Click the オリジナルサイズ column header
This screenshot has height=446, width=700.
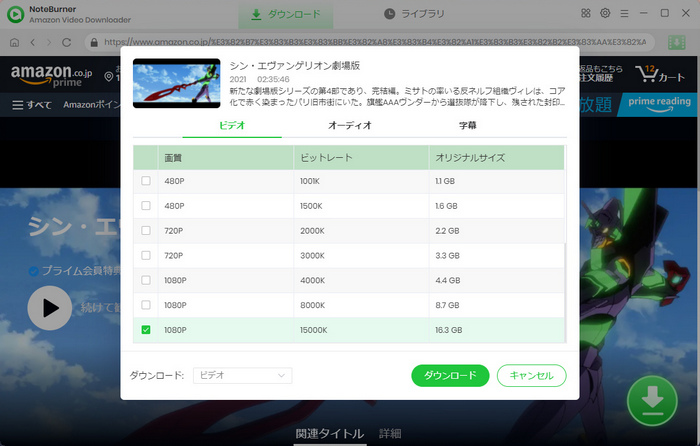[x=496, y=158]
